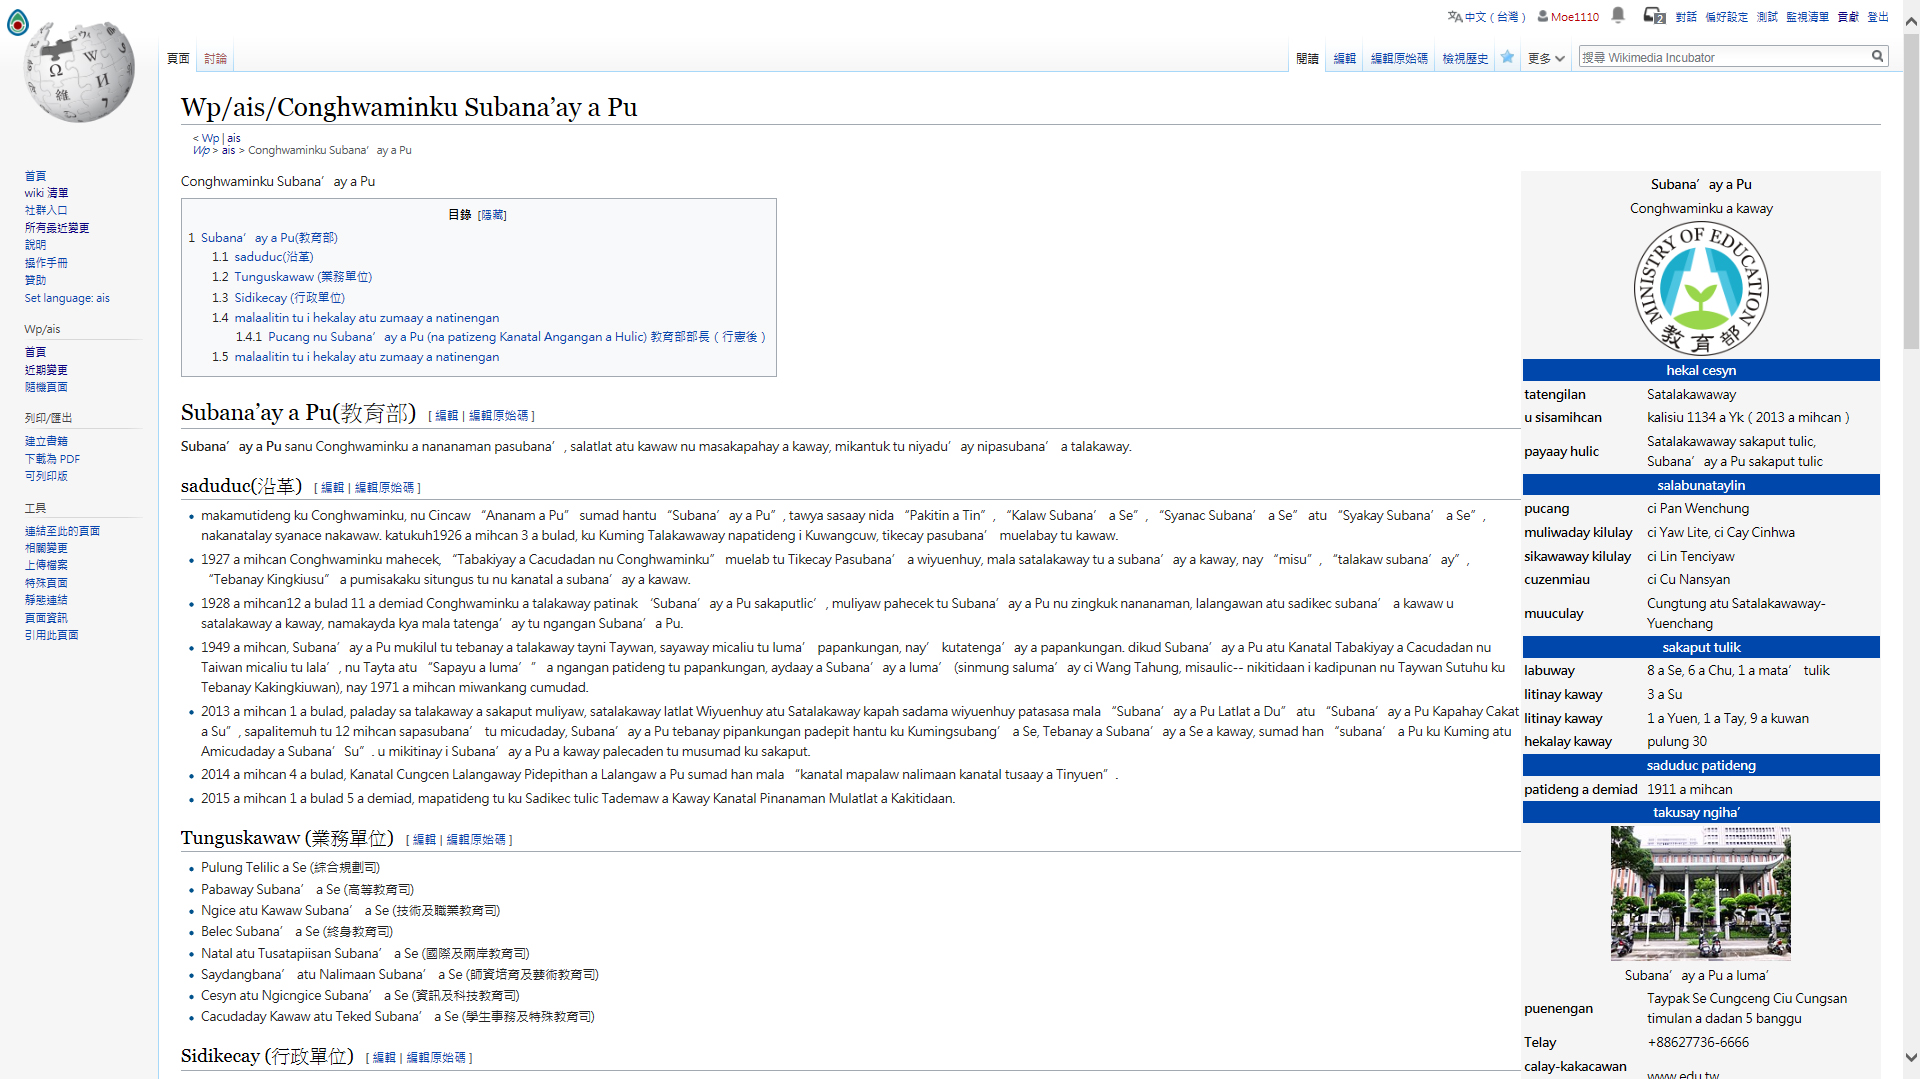Click the vertical scrollbar down arrow

coord(1911,1057)
